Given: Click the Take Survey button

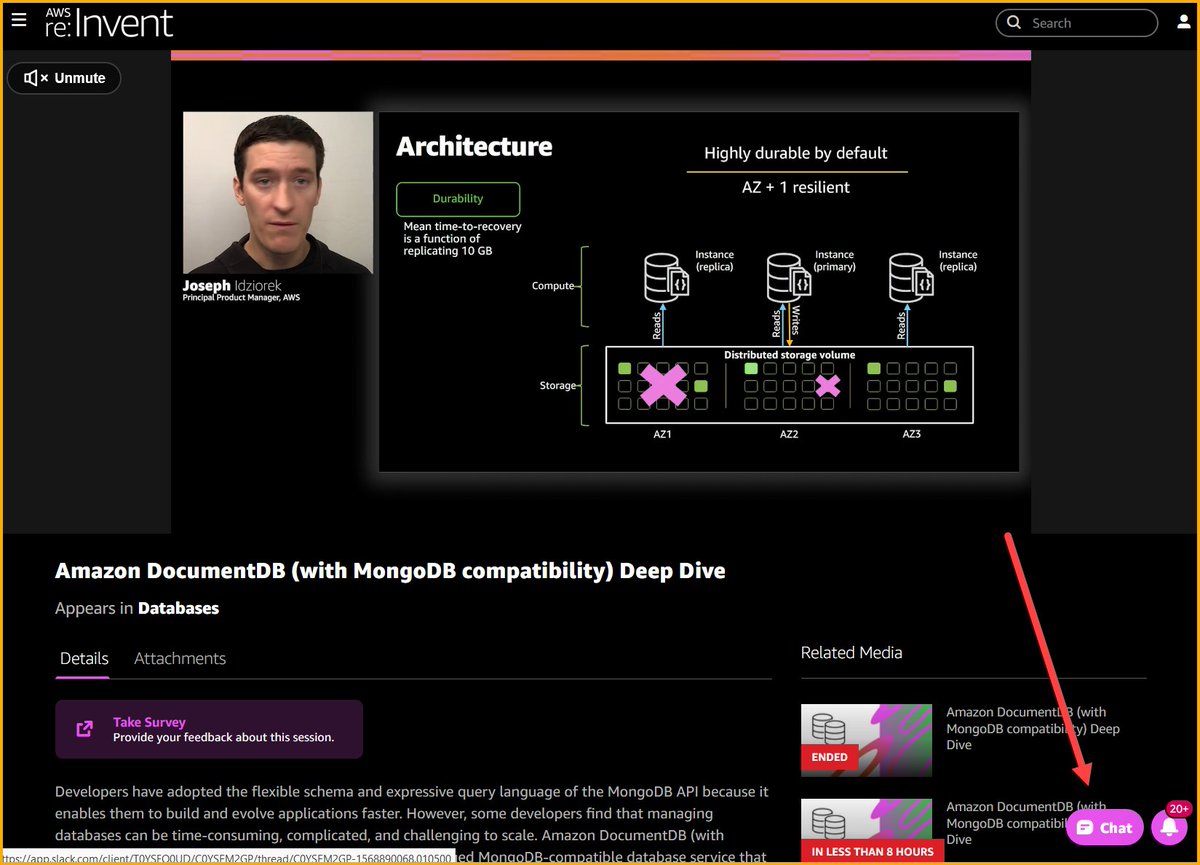Looking at the screenshot, I should 209,729.
